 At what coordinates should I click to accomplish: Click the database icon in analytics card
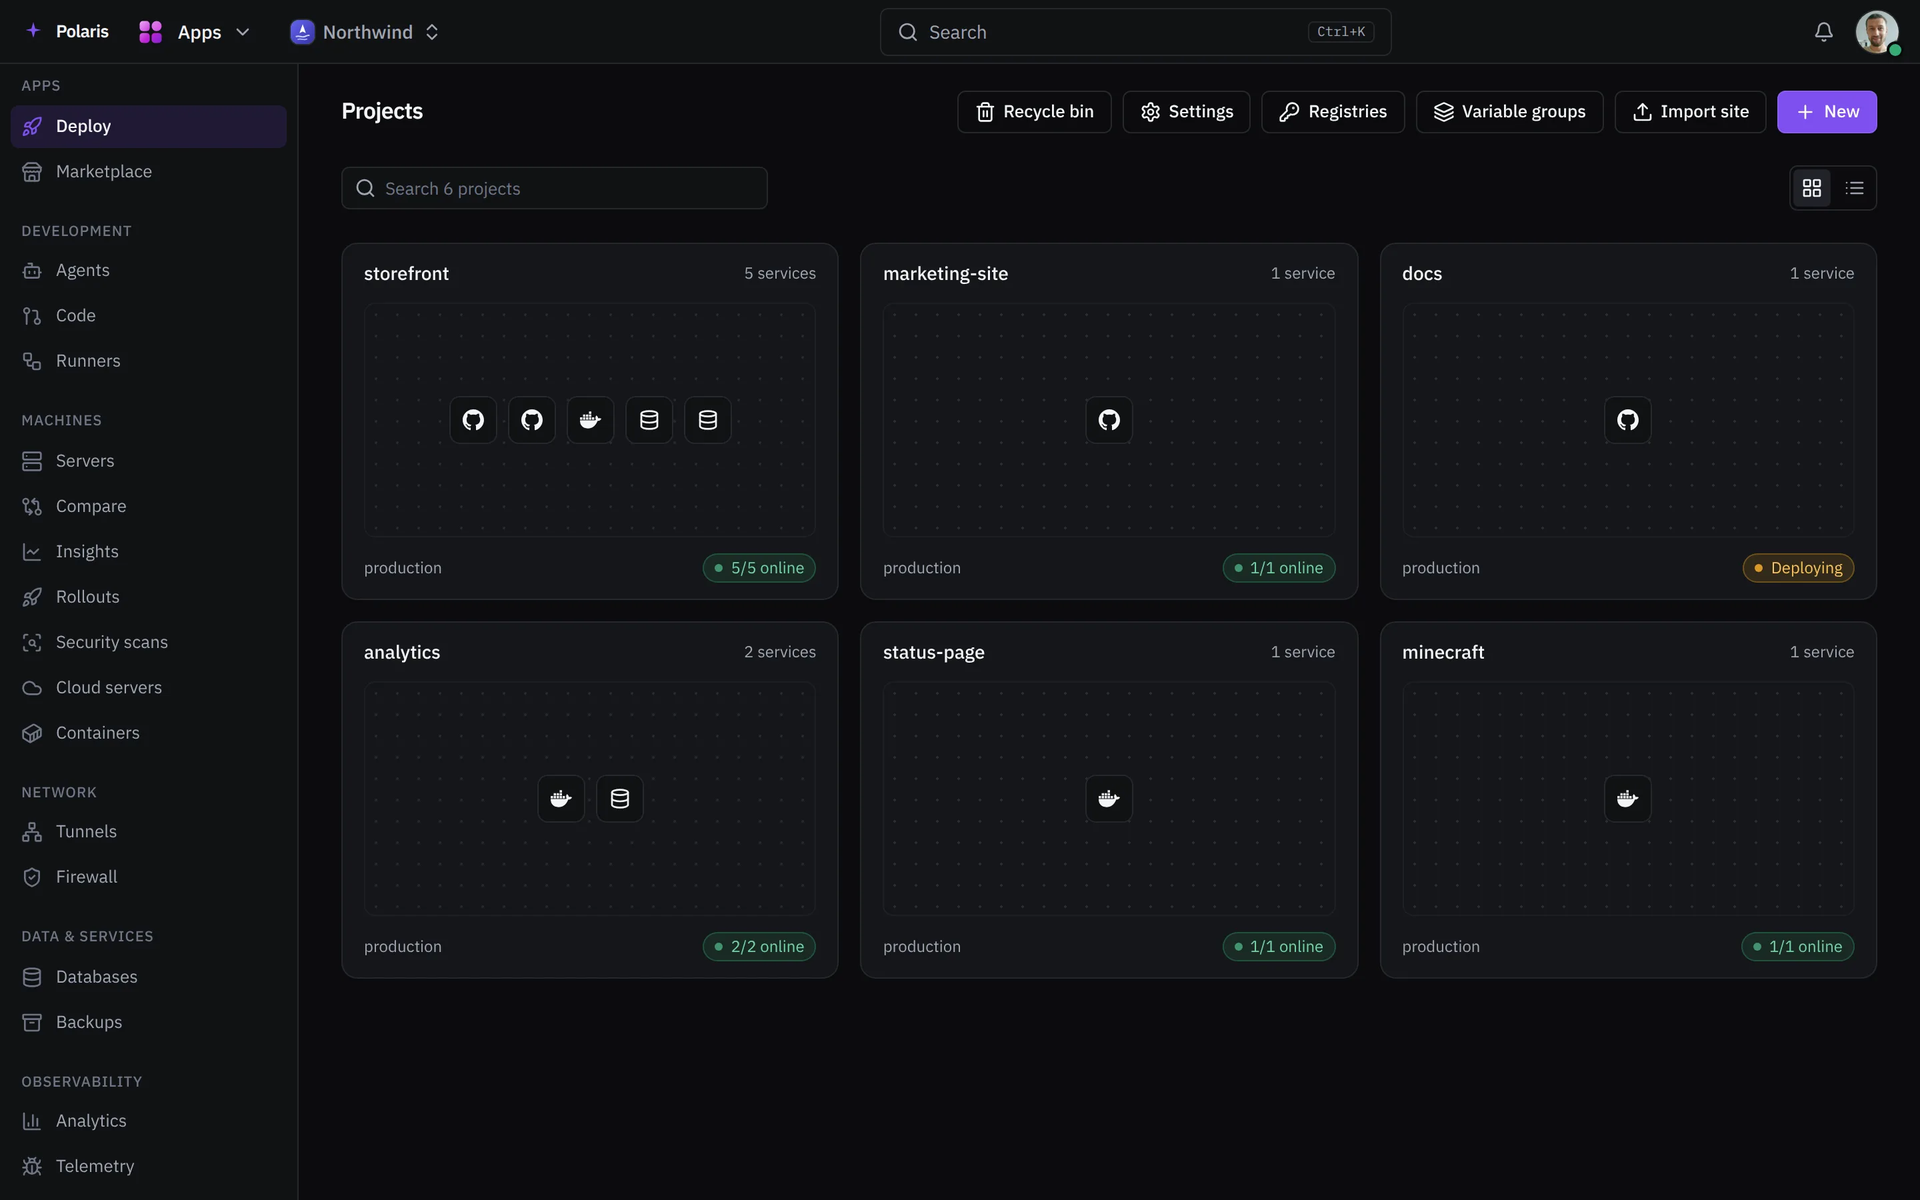(x=620, y=799)
